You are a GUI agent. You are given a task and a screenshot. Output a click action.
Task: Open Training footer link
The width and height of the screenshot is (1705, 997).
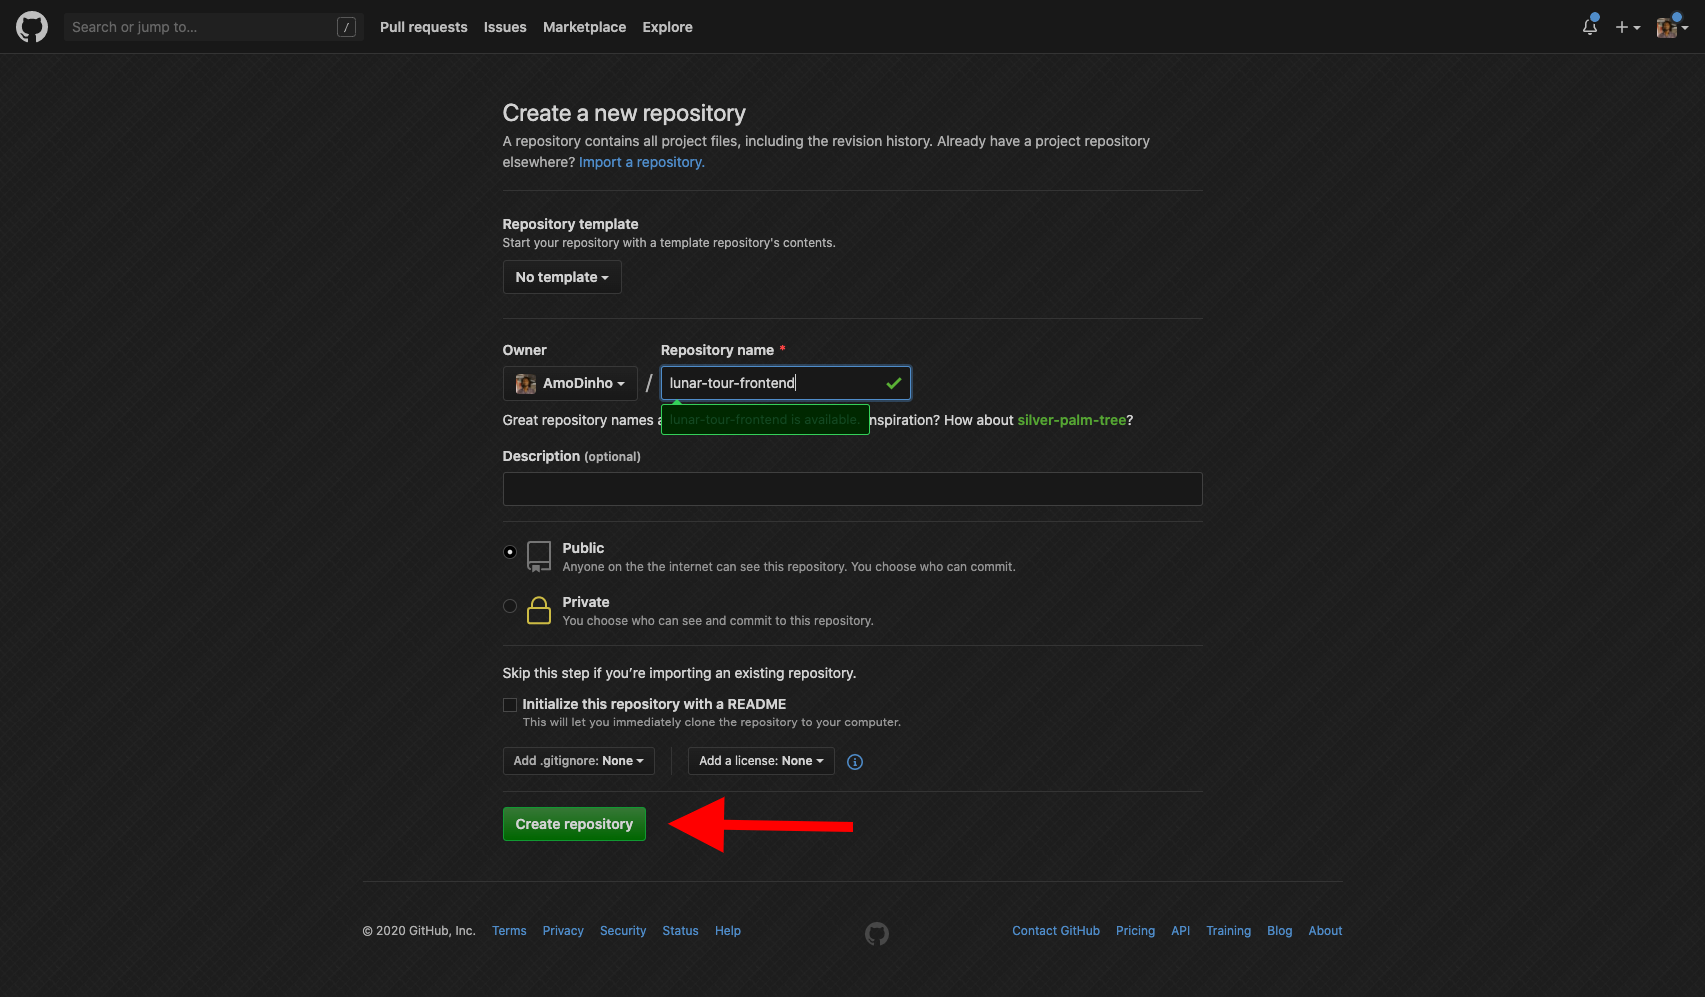(1229, 931)
